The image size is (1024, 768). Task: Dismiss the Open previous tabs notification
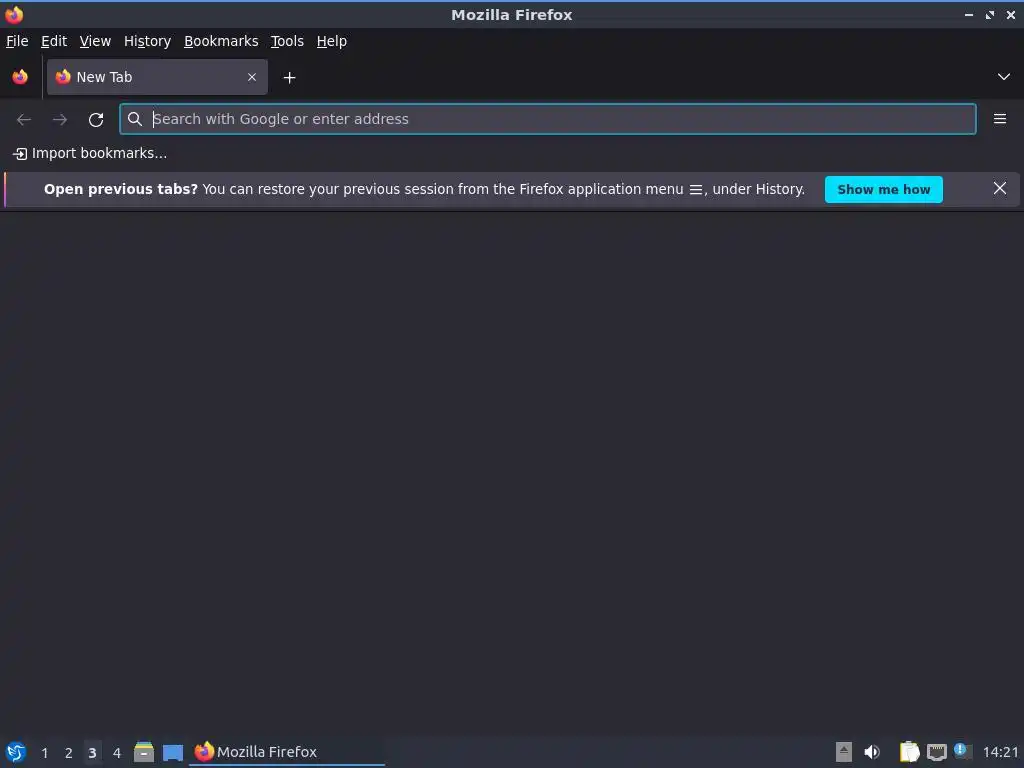[1000, 189]
